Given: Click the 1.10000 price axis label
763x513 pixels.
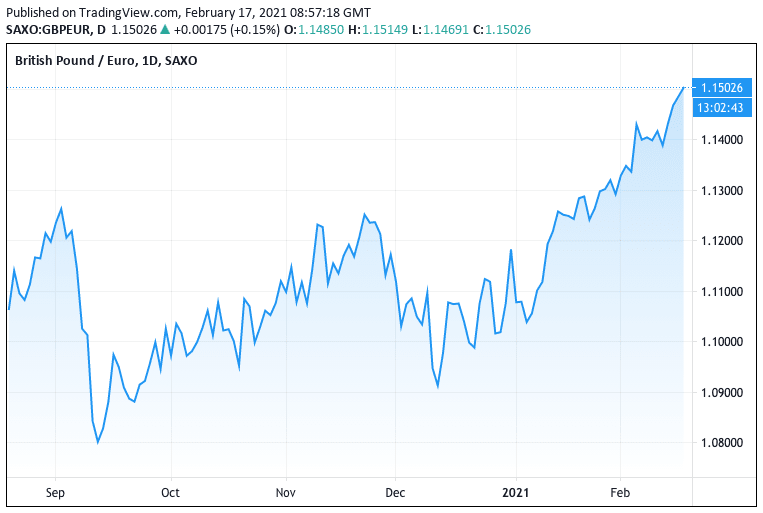Looking at the screenshot, I should 720,342.
